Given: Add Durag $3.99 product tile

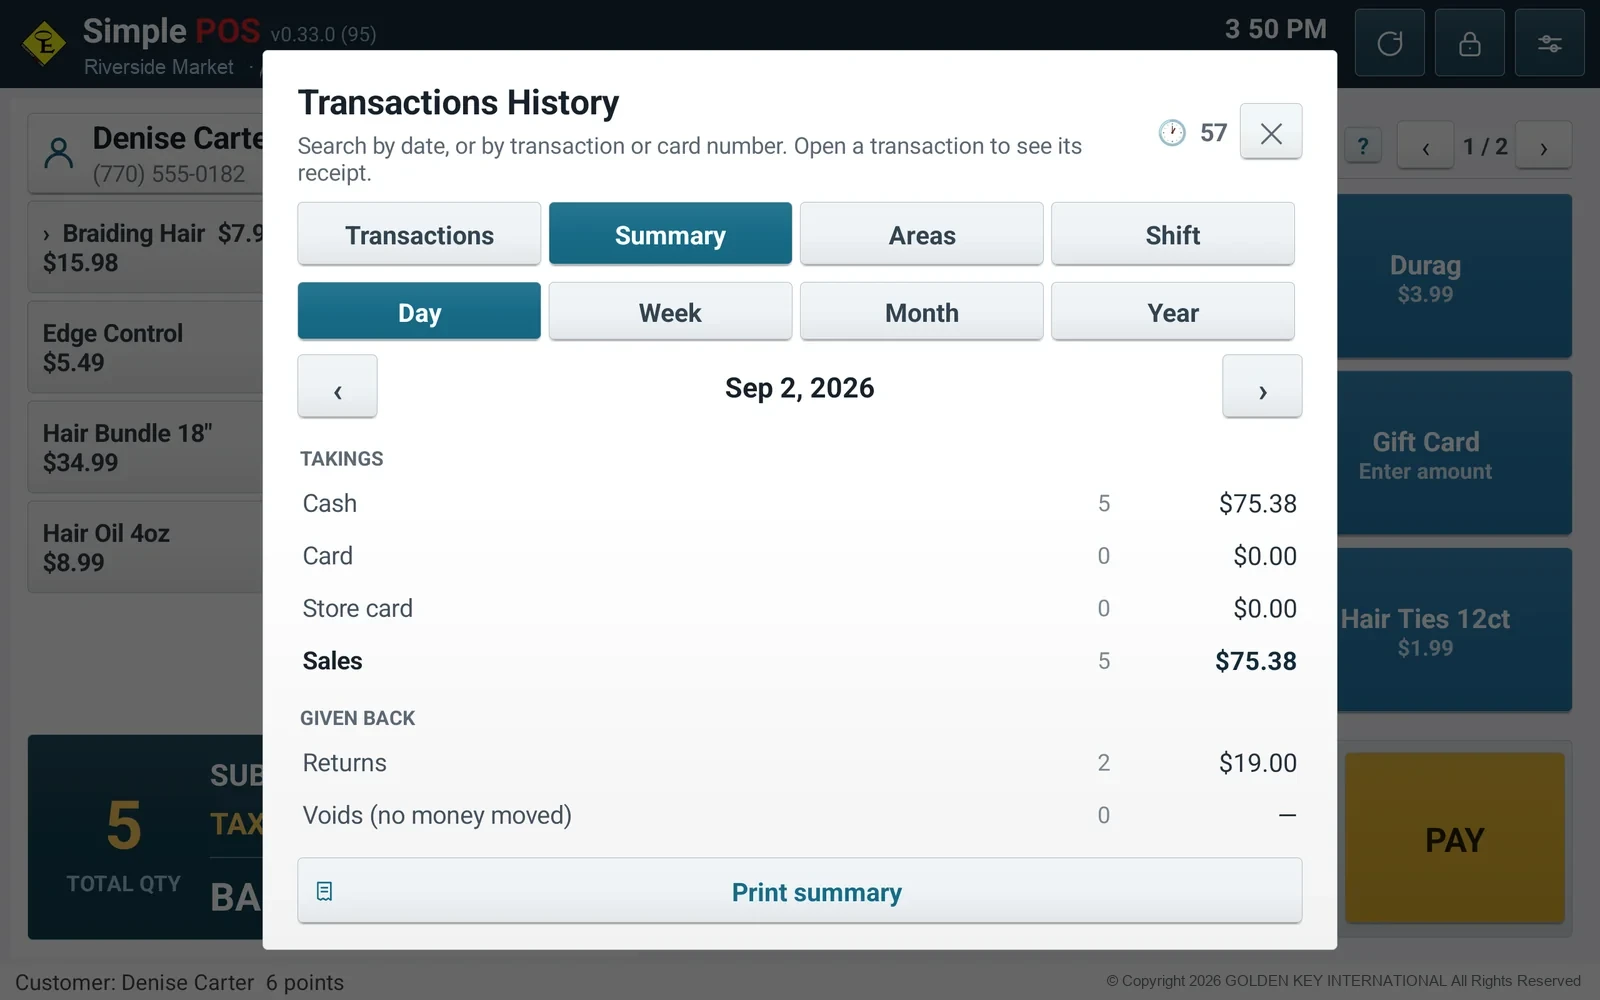Looking at the screenshot, I should click(x=1454, y=277).
